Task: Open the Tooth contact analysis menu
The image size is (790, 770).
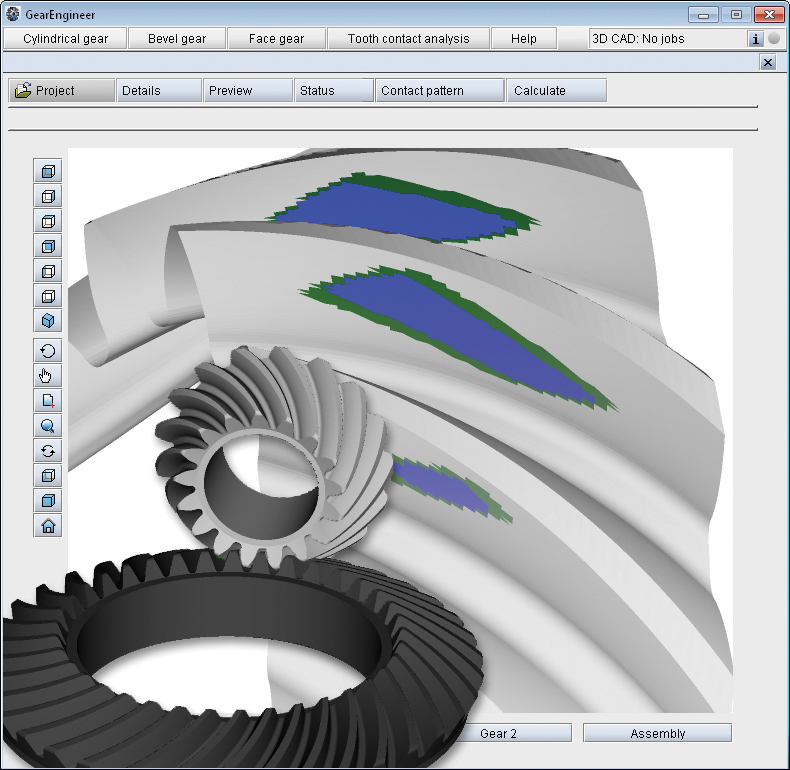Action: pos(409,39)
